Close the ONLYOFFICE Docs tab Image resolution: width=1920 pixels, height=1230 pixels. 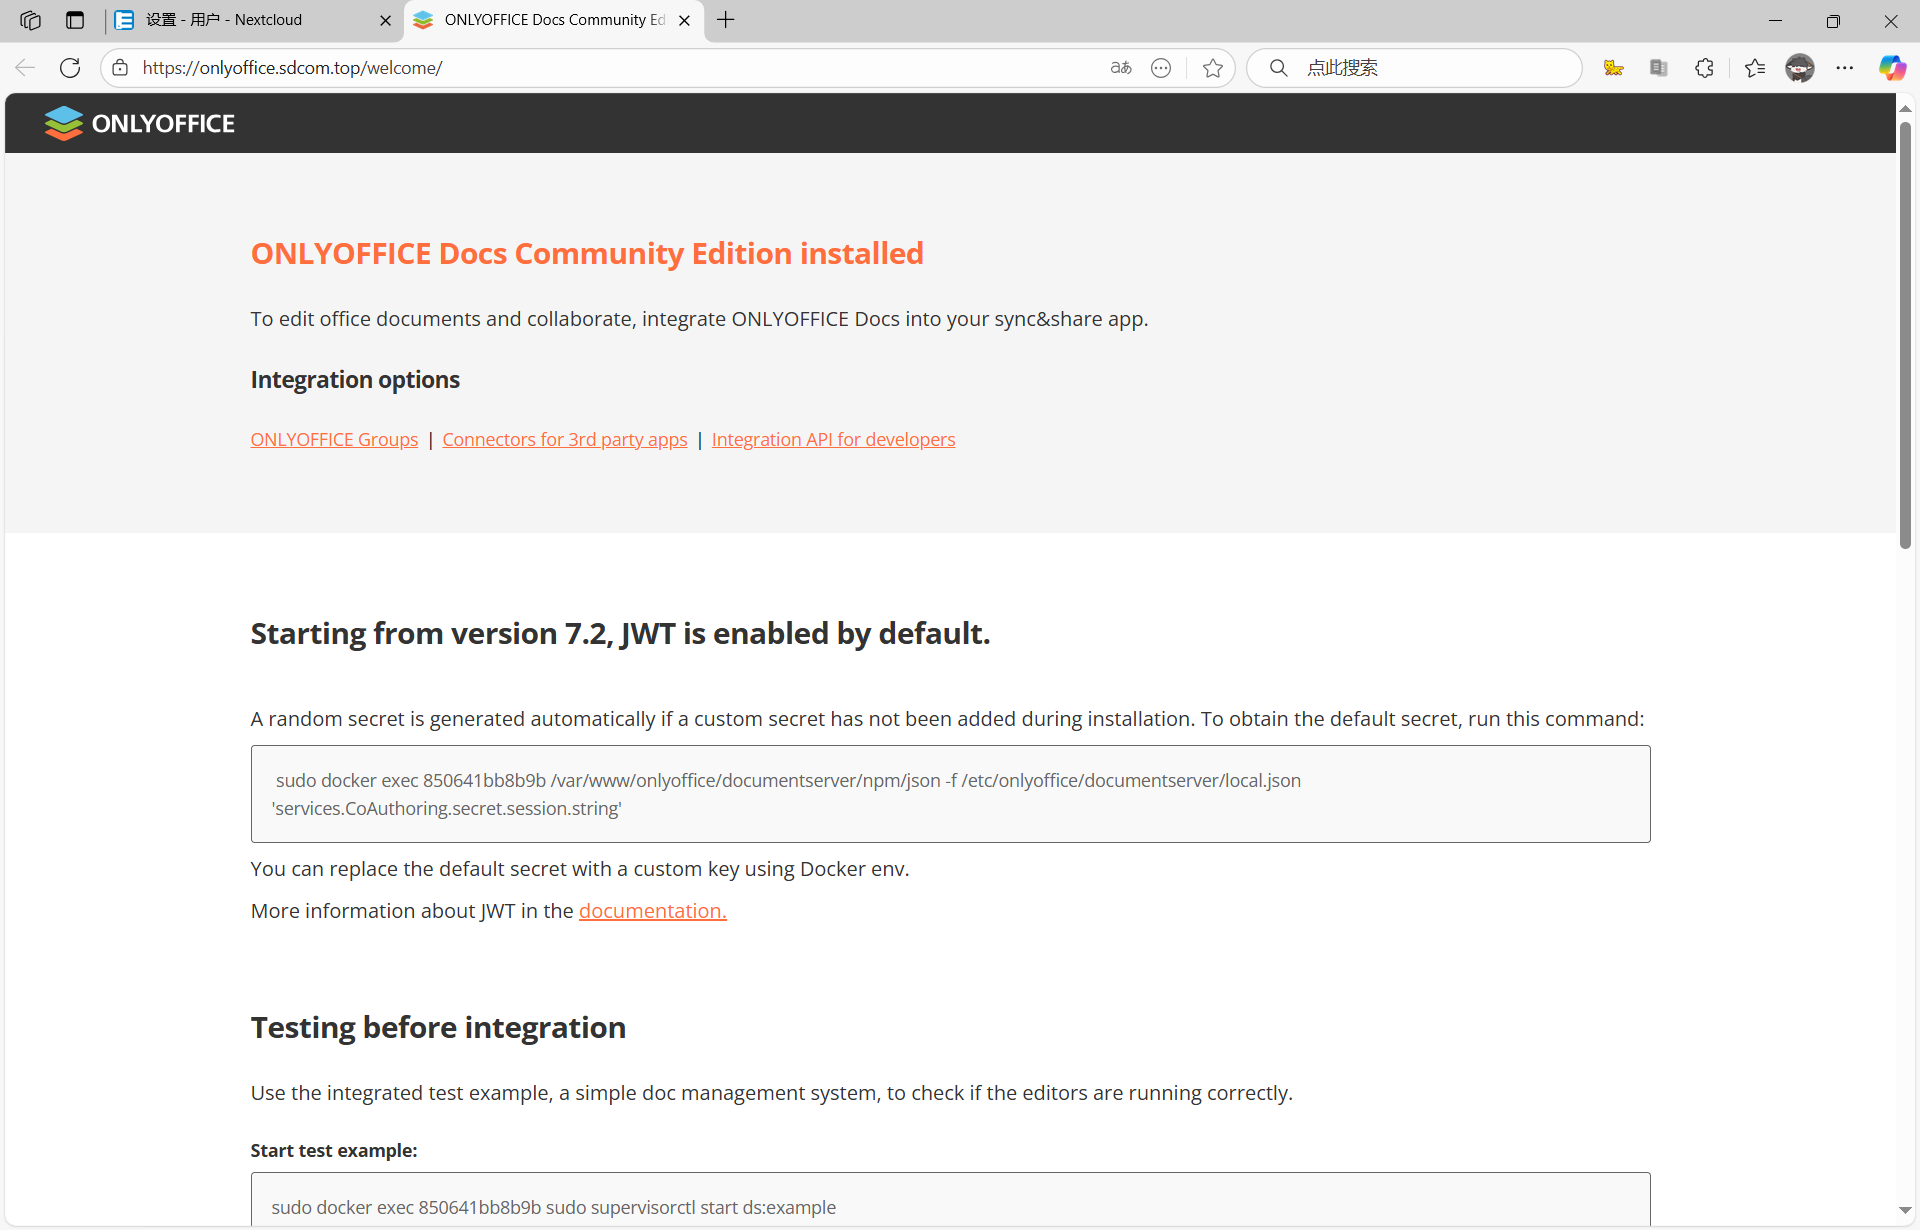click(684, 20)
